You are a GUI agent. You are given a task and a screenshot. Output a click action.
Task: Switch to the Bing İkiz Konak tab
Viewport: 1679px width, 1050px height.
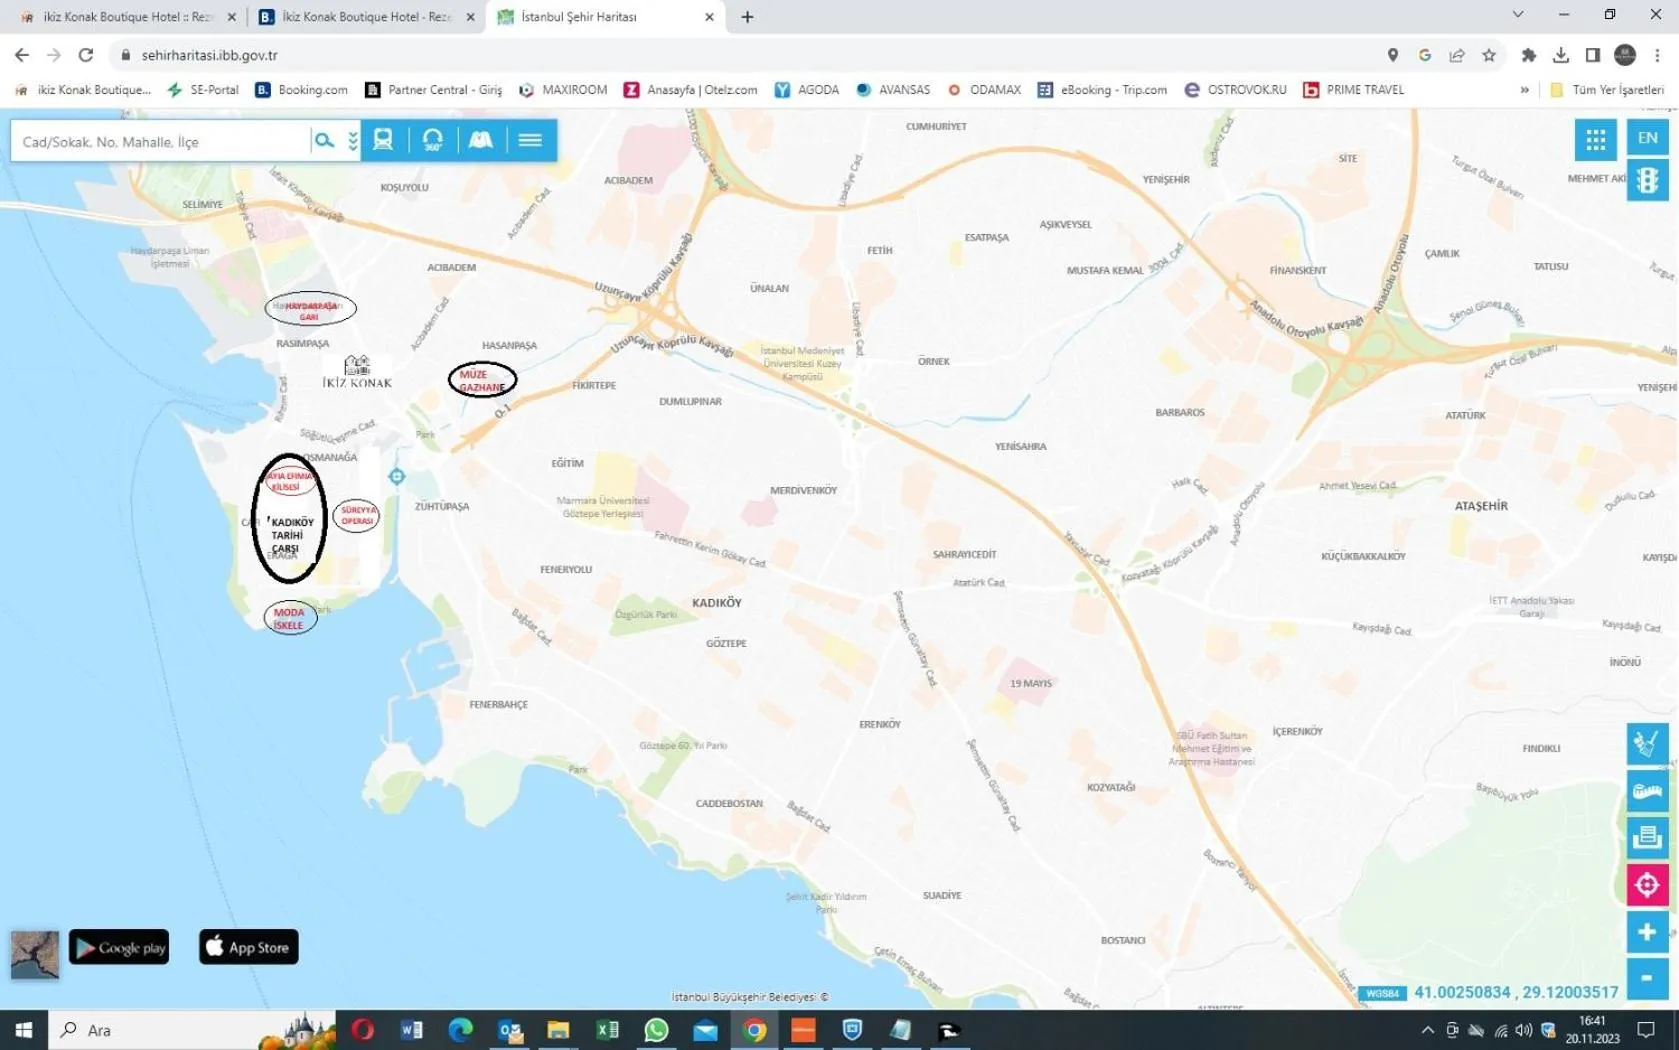360,17
